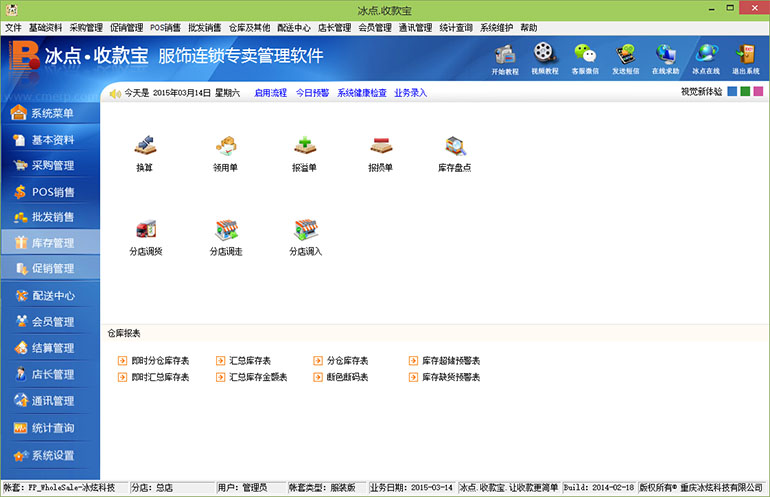
Task: Select 统计查询 in the left sidebar
Action: [50, 428]
